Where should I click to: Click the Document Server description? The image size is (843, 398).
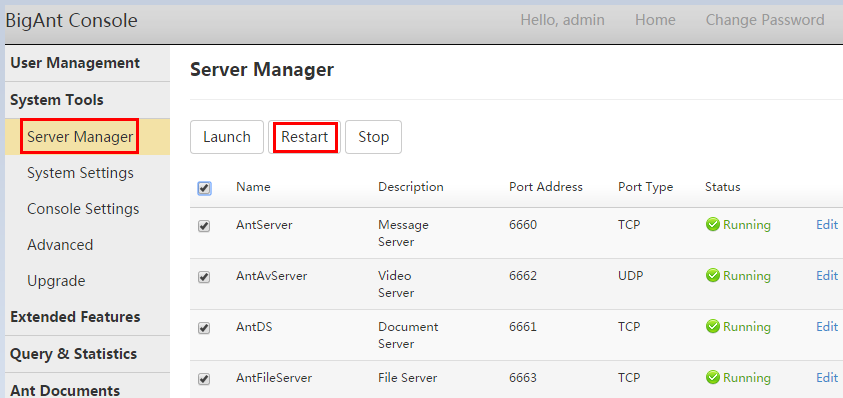(408, 336)
